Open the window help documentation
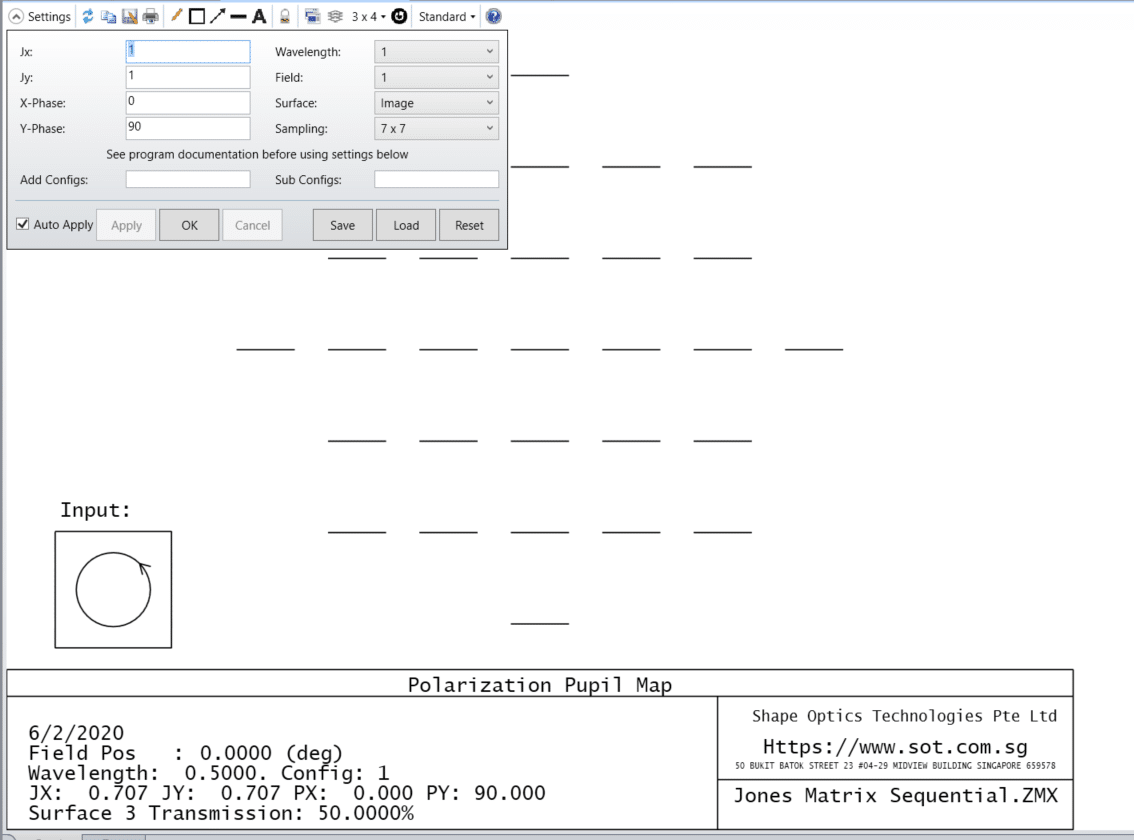Screen dimensions: 1134x840 (x=493, y=16)
